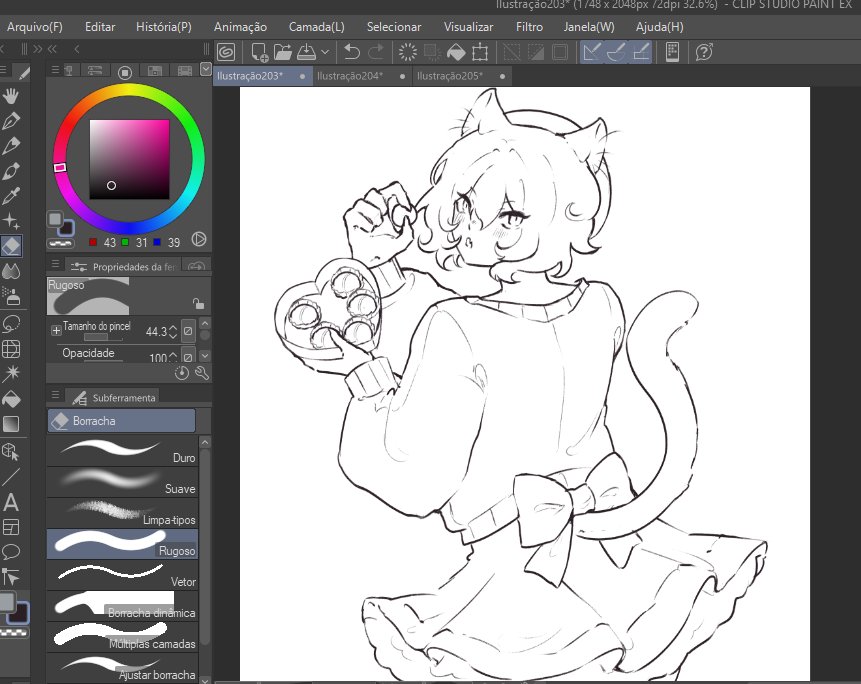Viewport: 861px width, 684px height.
Task: Select the Fill bucket tool in left toolbar
Action: click(10, 399)
